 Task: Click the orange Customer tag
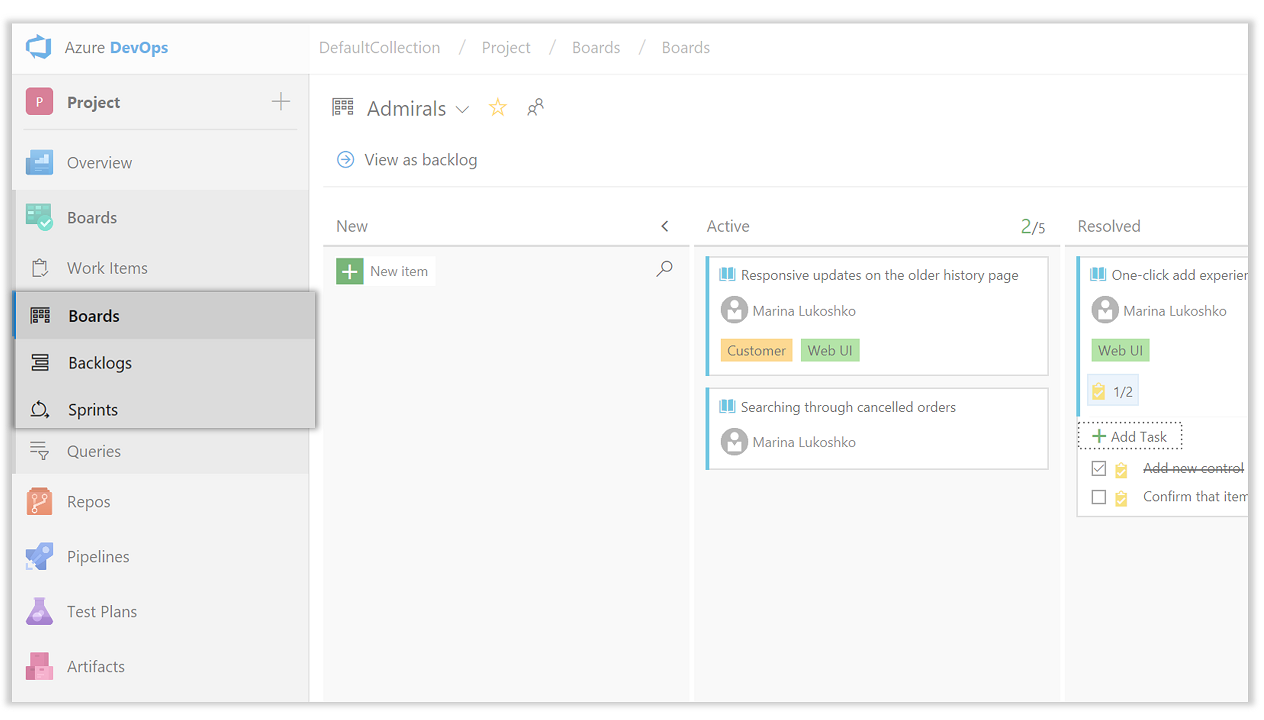pos(756,351)
